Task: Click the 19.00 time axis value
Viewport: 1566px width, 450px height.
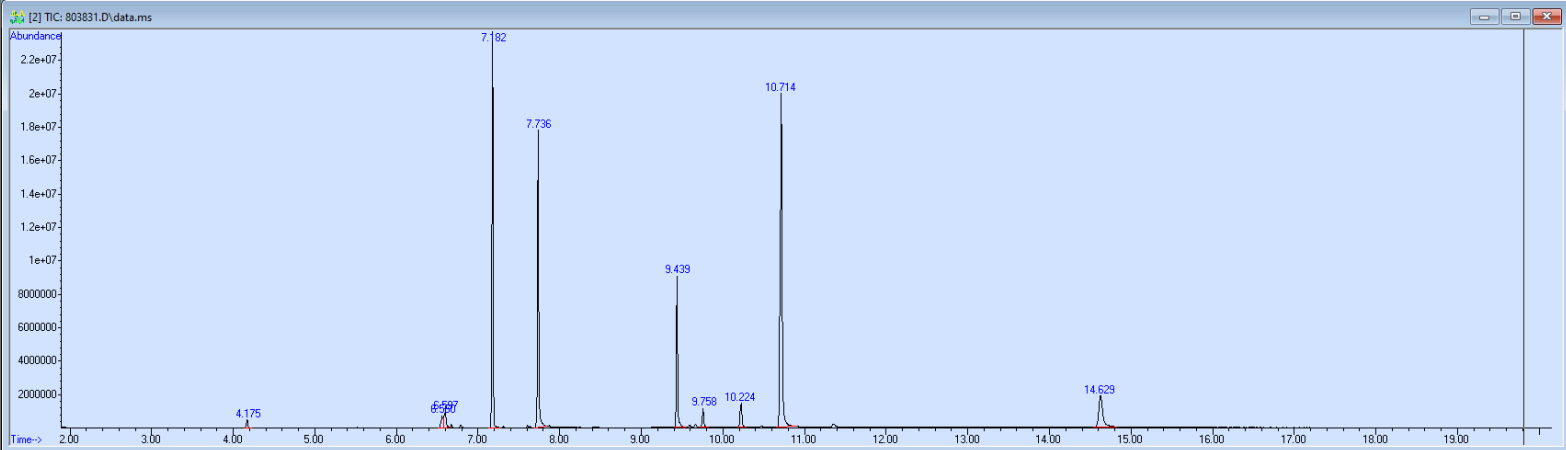Action: click(x=1456, y=439)
